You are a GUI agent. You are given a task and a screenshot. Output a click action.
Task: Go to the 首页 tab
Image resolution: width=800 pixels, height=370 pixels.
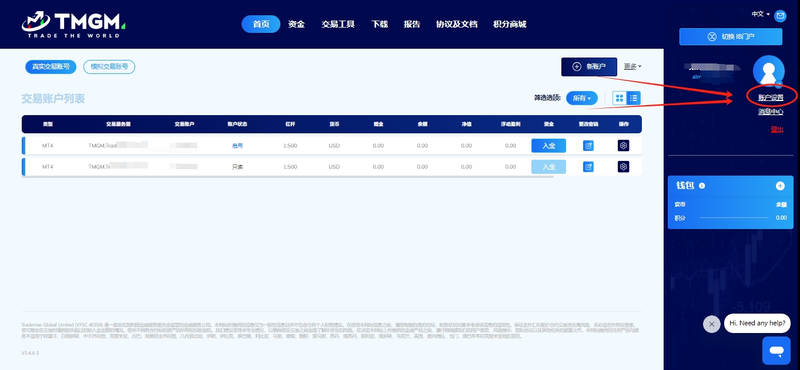[x=261, y=24]
